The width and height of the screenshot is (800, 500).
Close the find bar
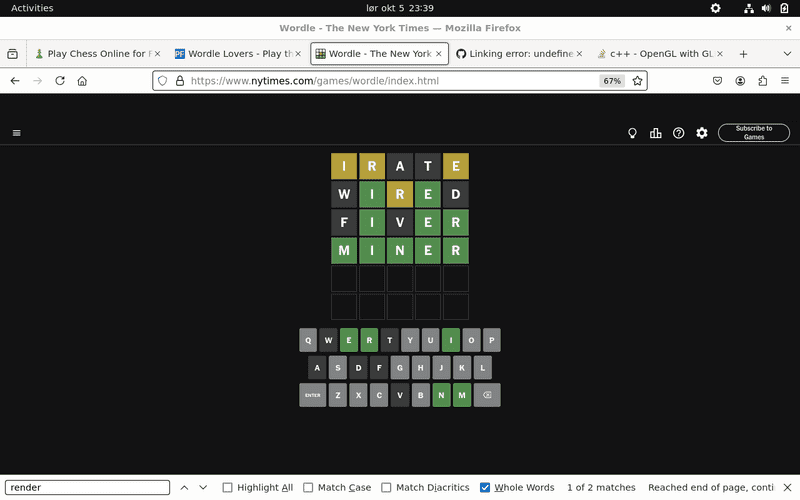[x=787, y=487]
